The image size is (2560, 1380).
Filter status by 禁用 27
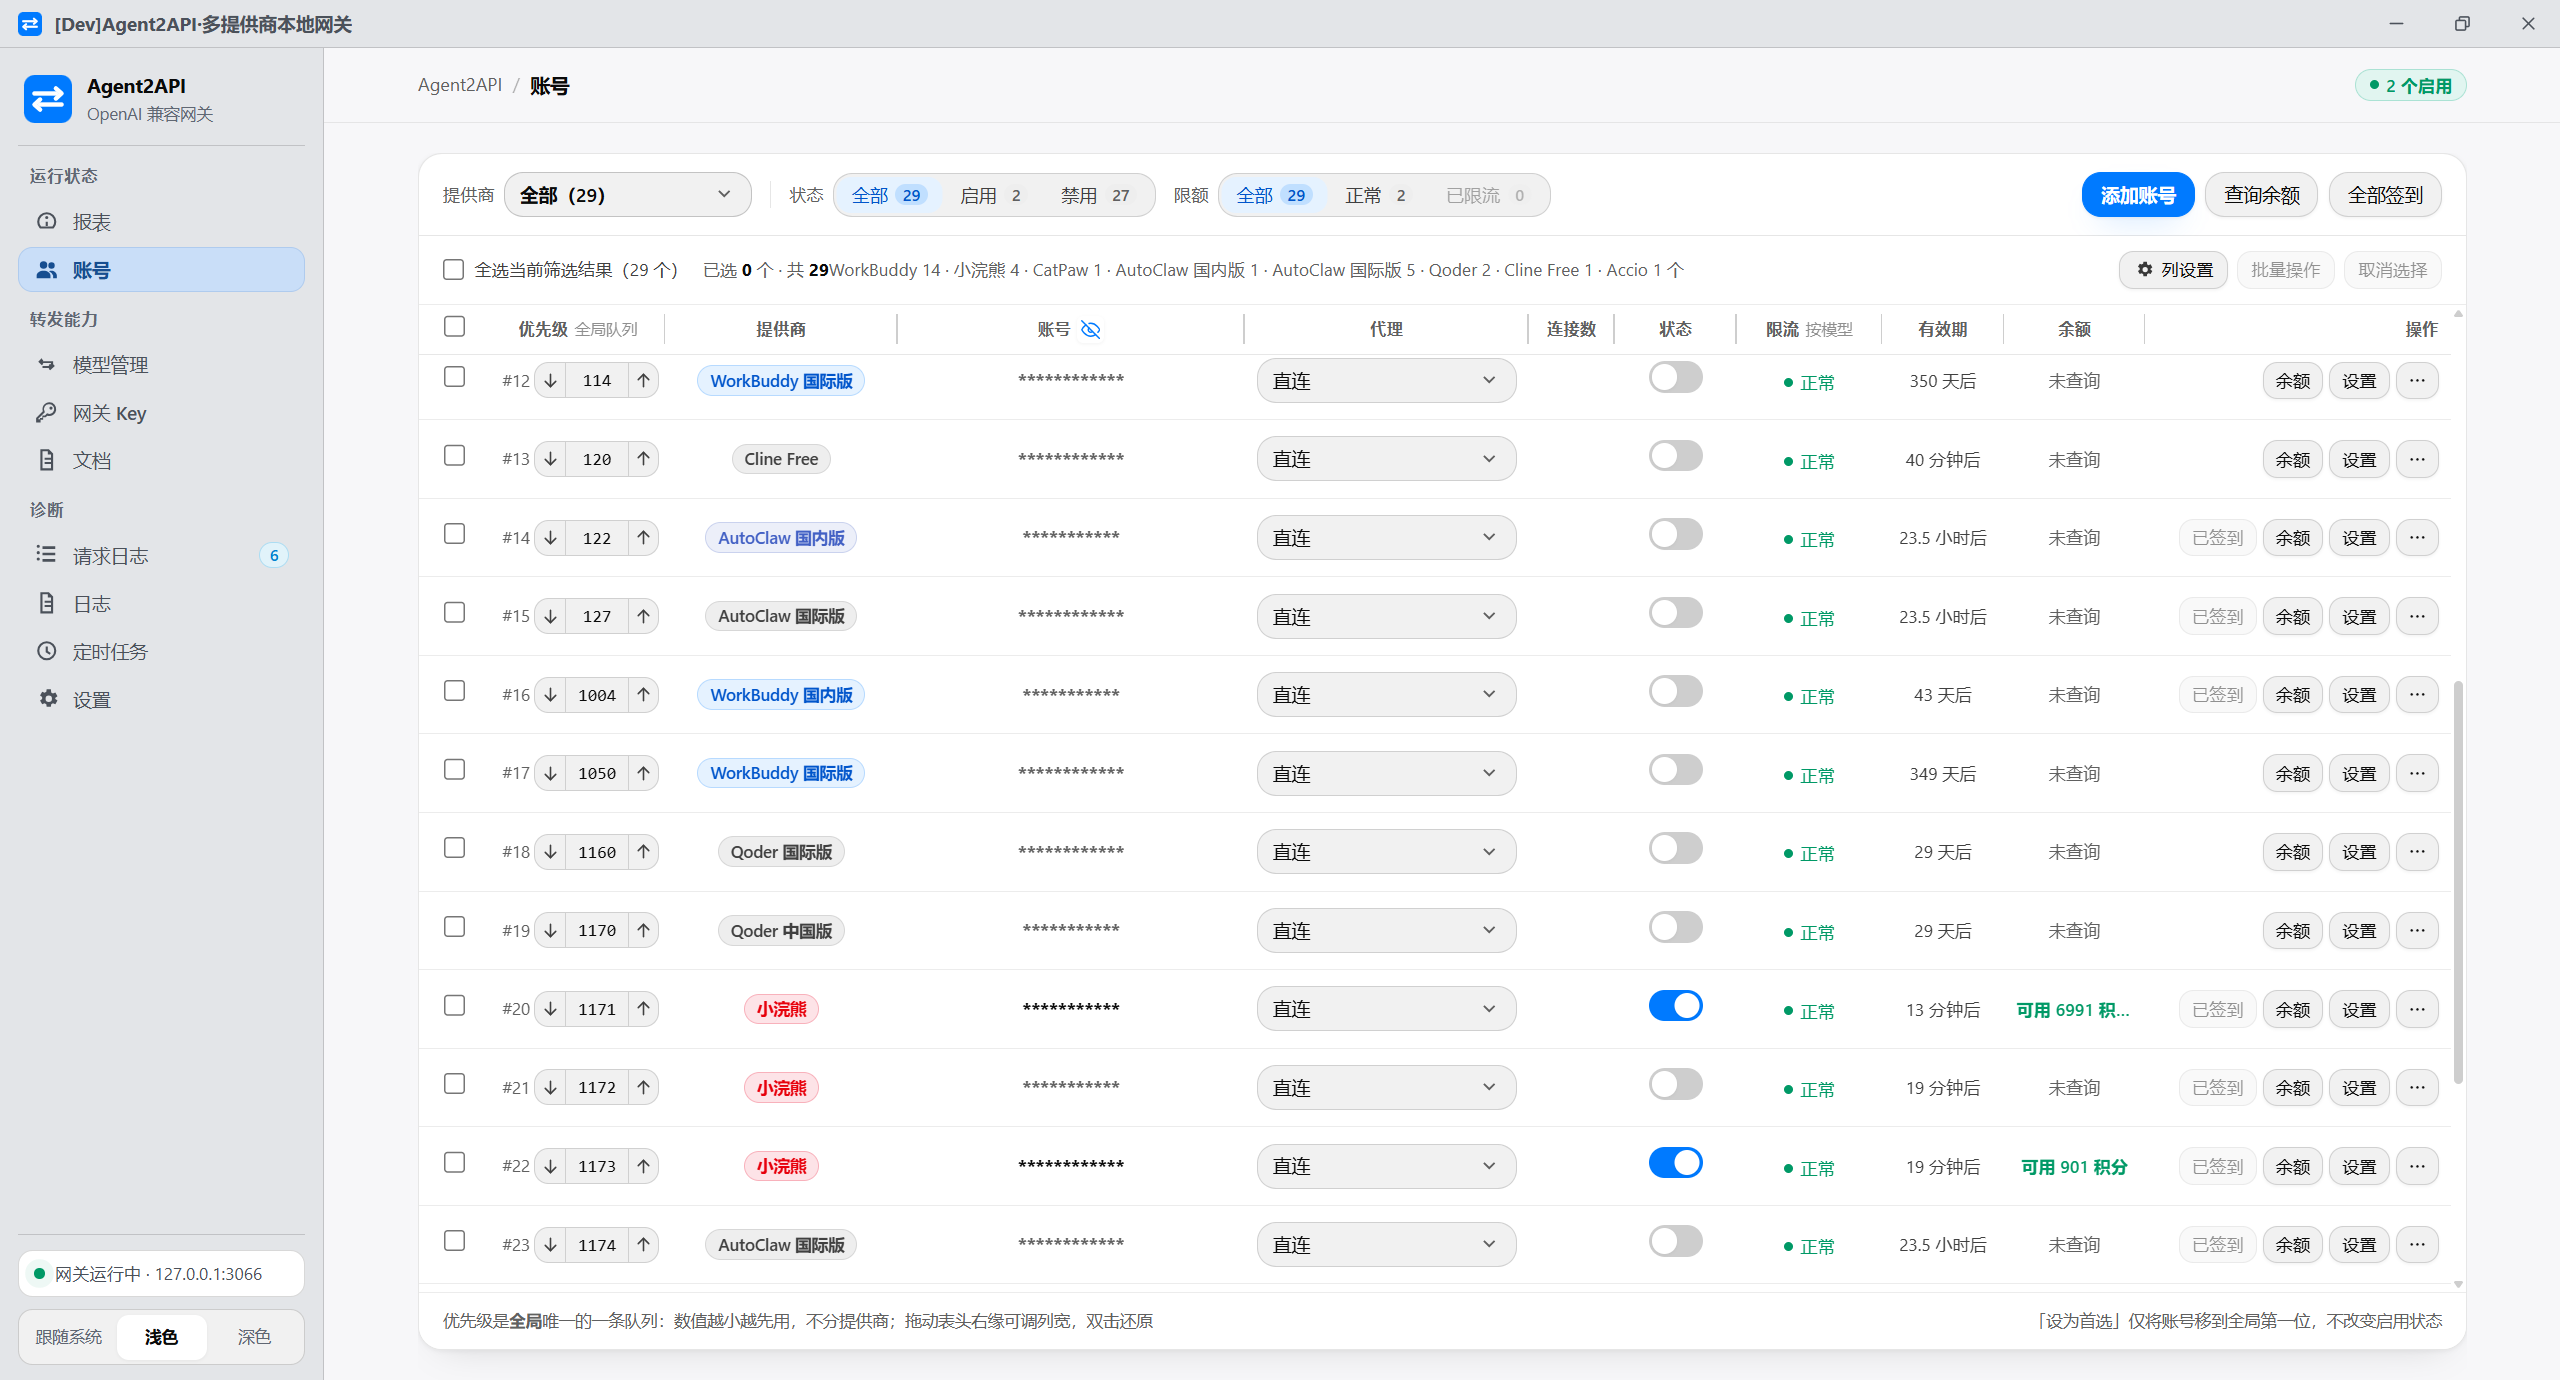(x=1095, y=196)
